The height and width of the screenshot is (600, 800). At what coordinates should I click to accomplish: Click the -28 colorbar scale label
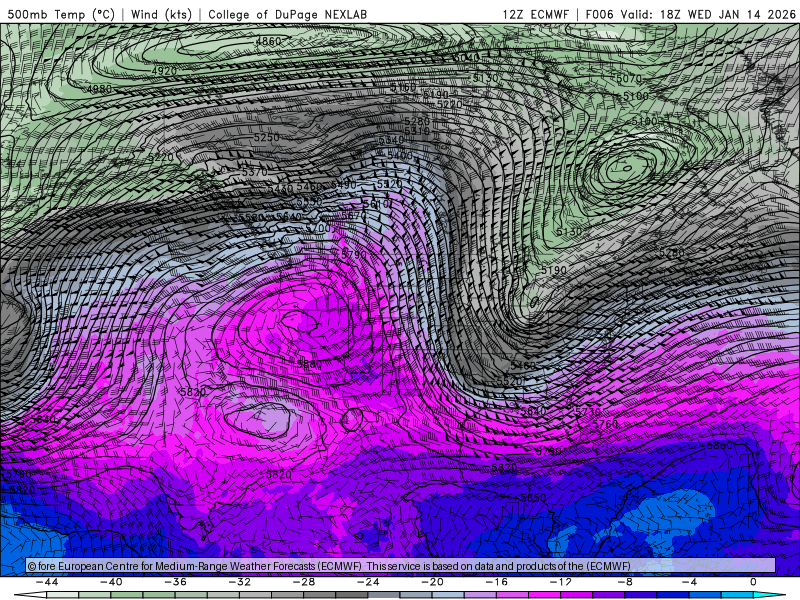pyautogui.click(x=304, y=582)
